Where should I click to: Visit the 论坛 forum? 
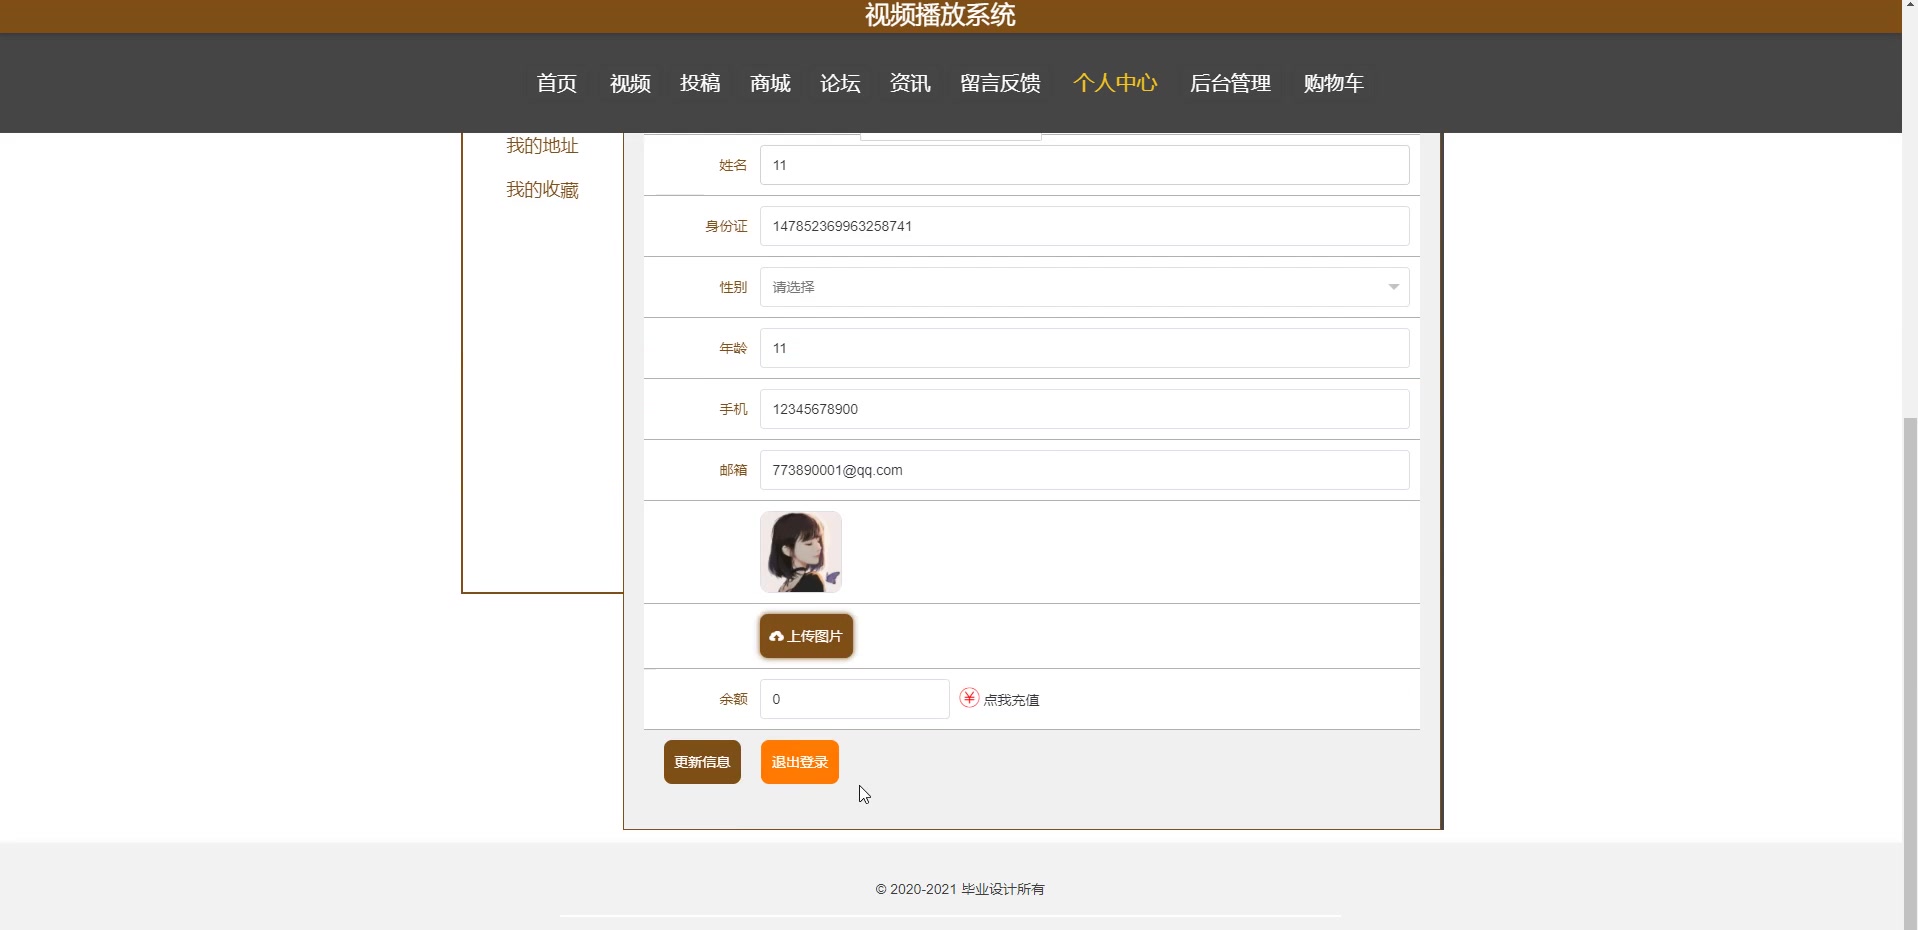point(839,84)
